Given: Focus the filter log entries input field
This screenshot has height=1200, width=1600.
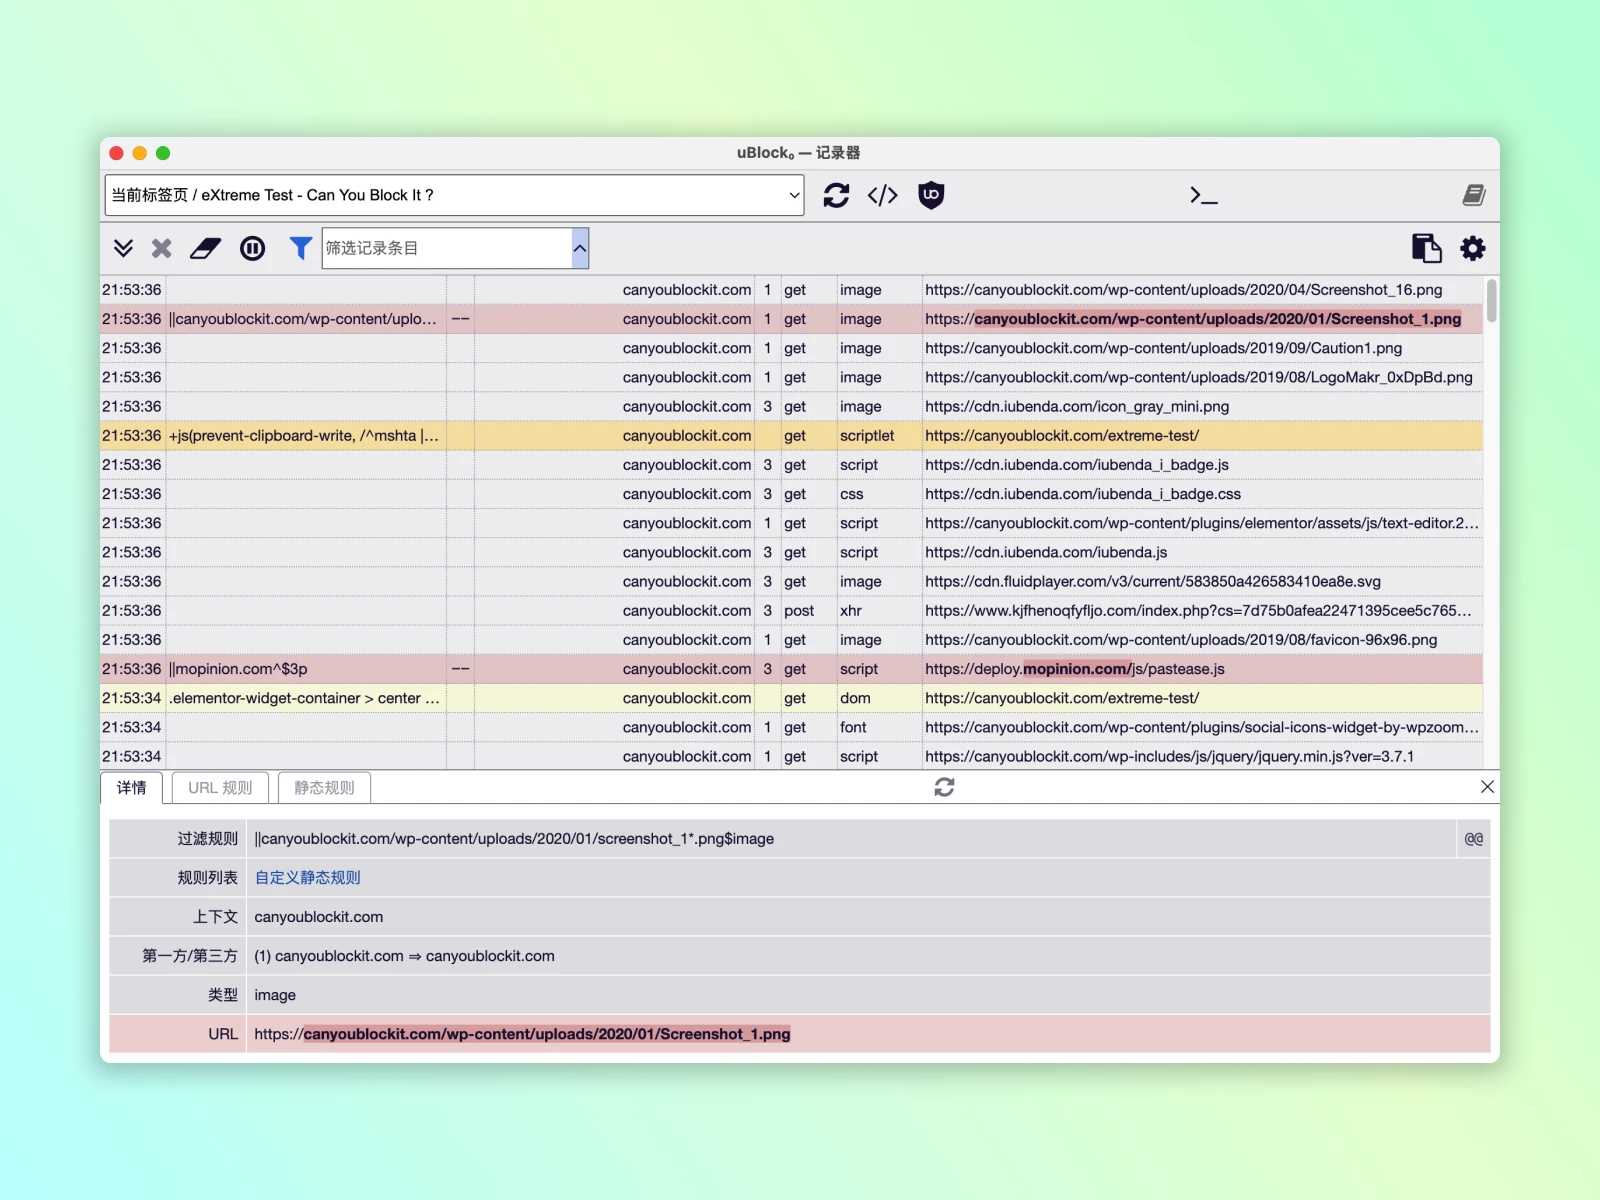Looking at the screenshot, I should pos(447,248).
